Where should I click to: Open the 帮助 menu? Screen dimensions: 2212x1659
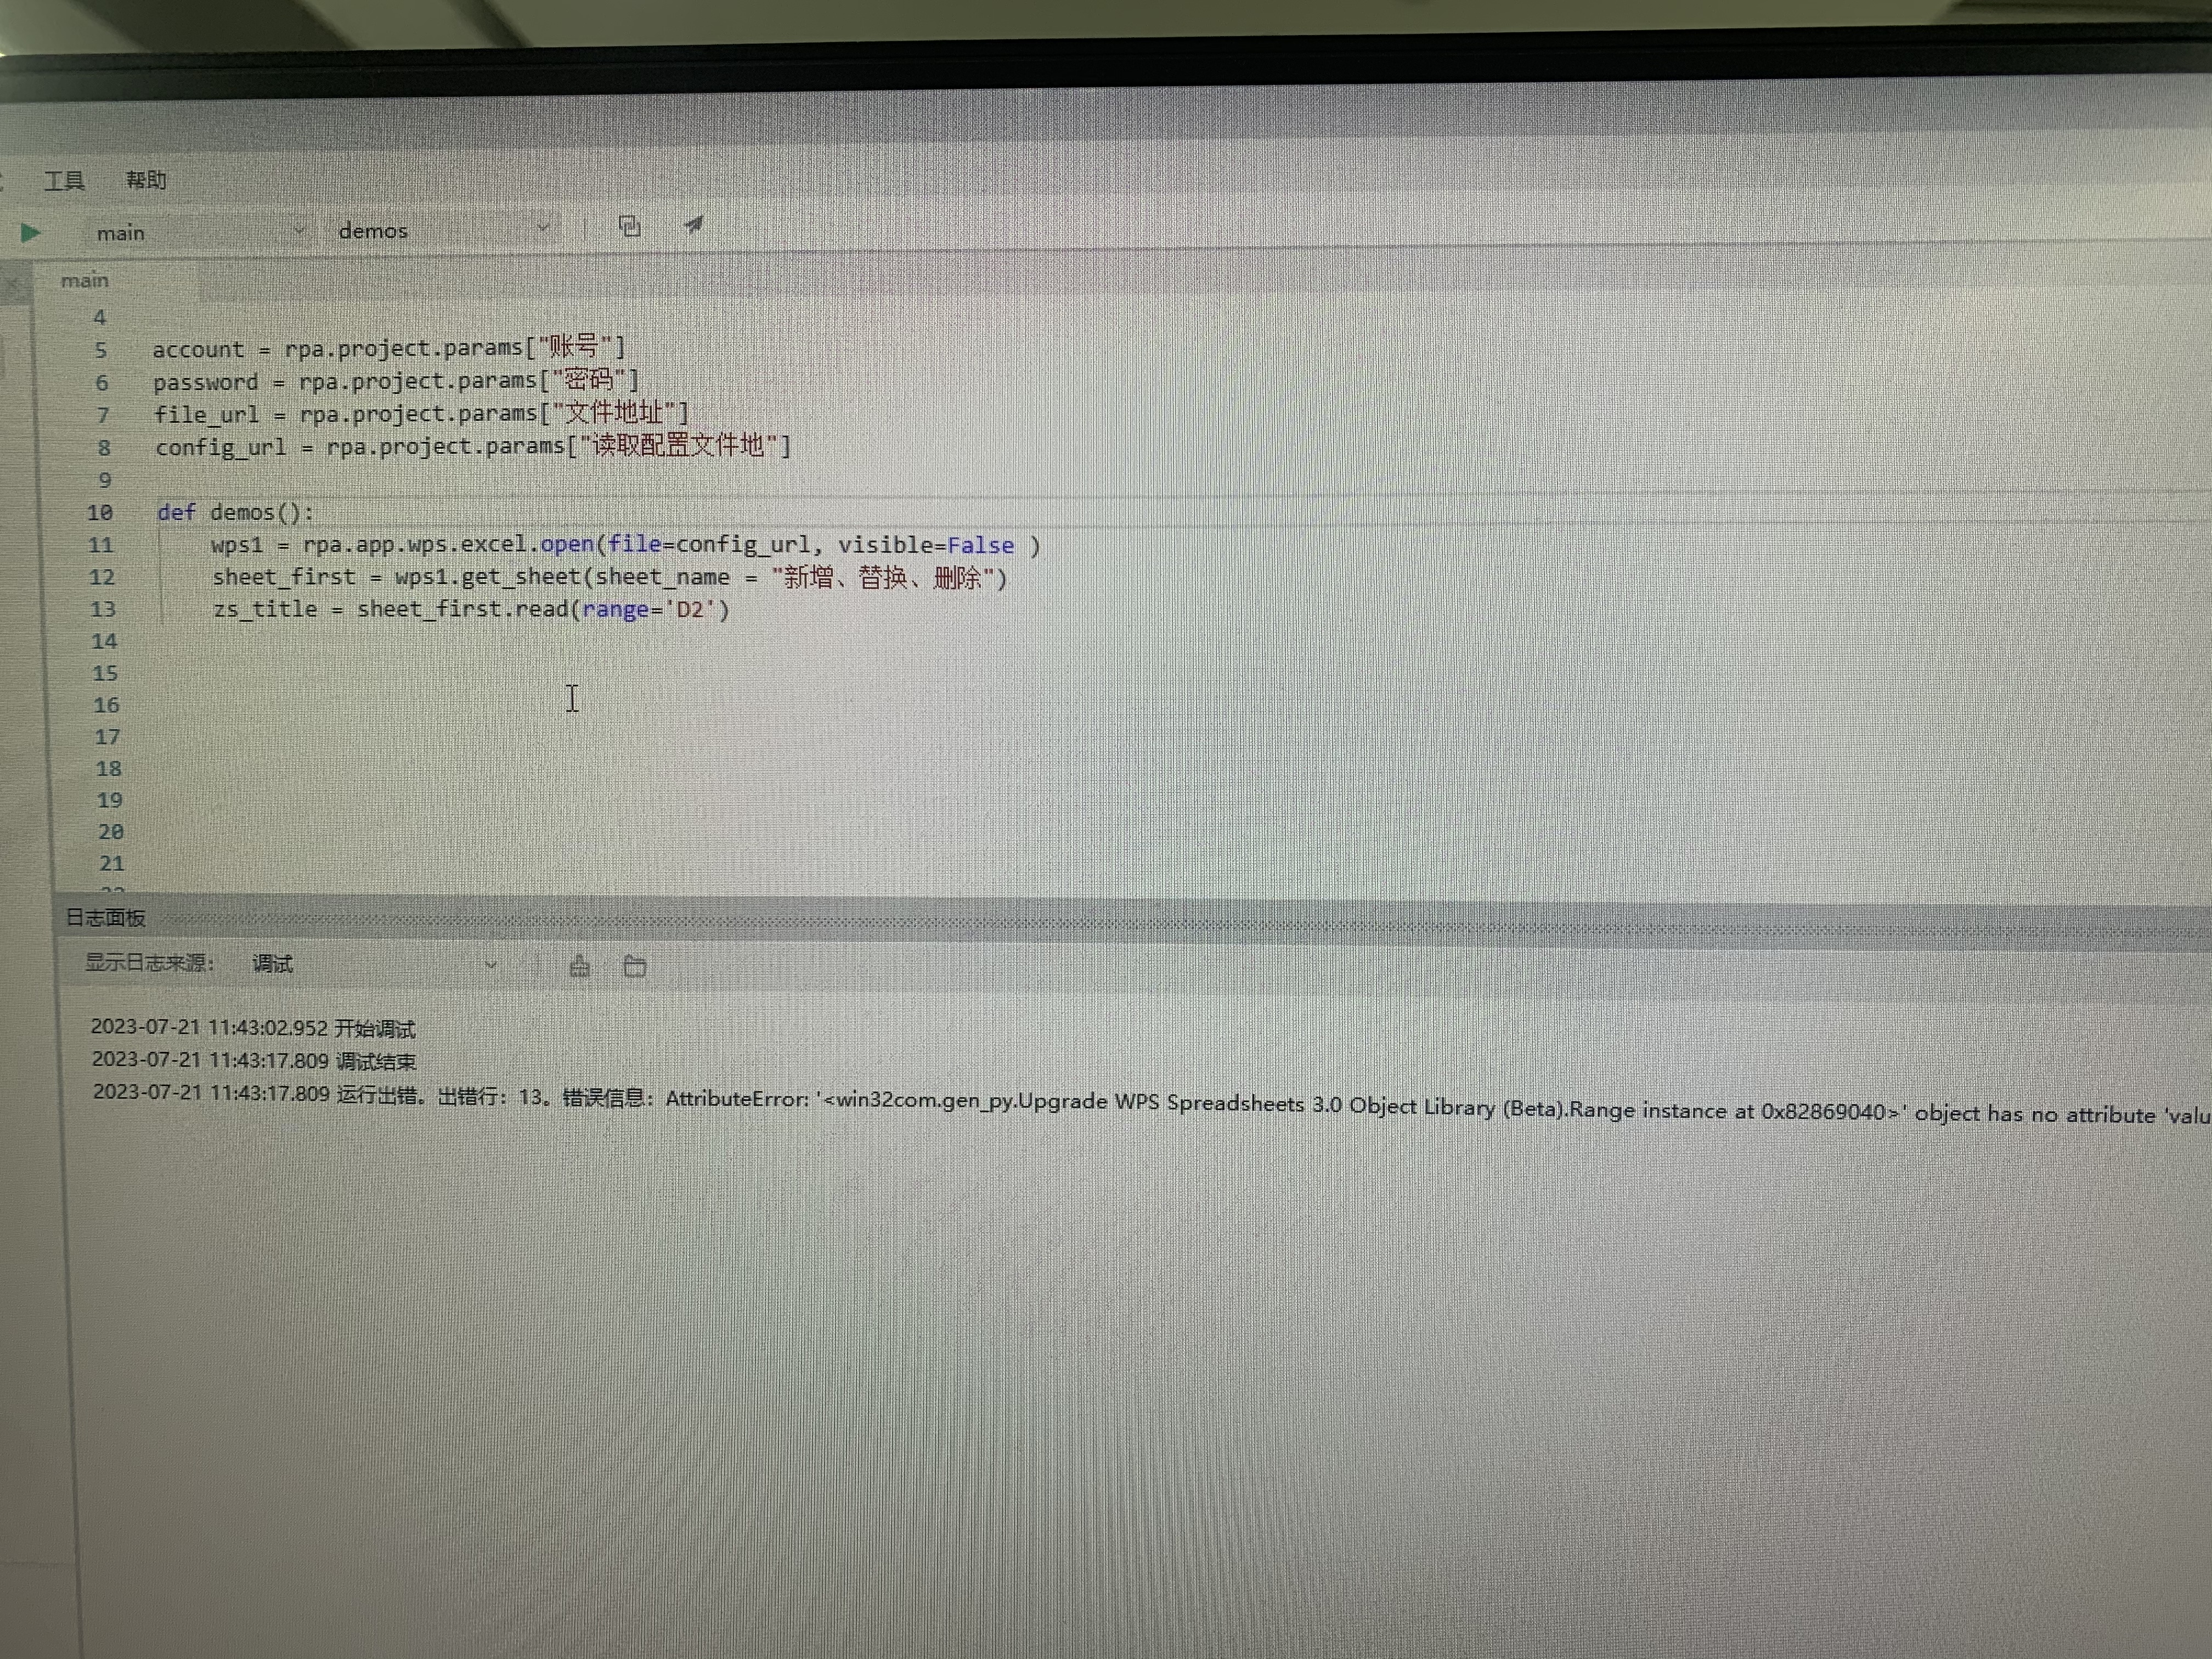[x=146, y=180]
